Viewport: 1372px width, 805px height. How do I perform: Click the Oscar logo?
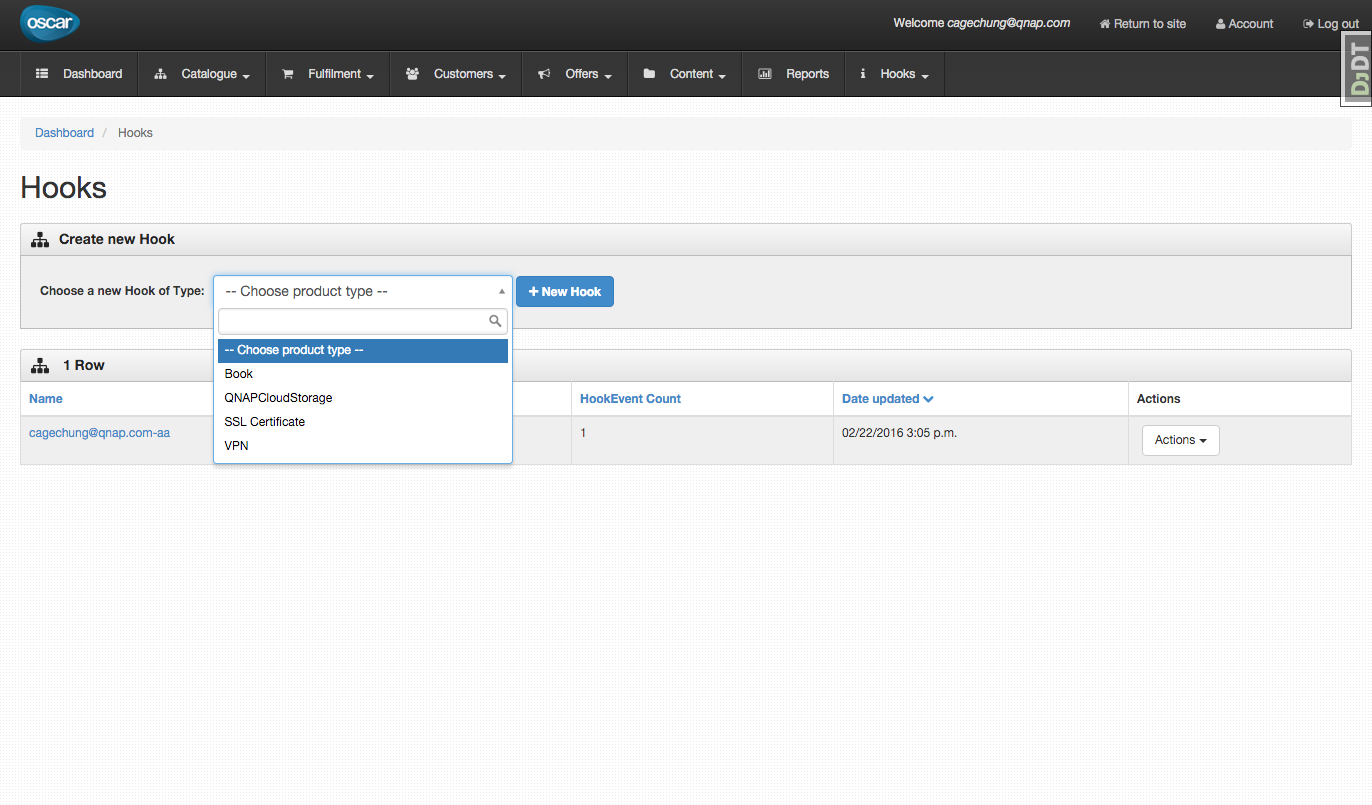50,23
